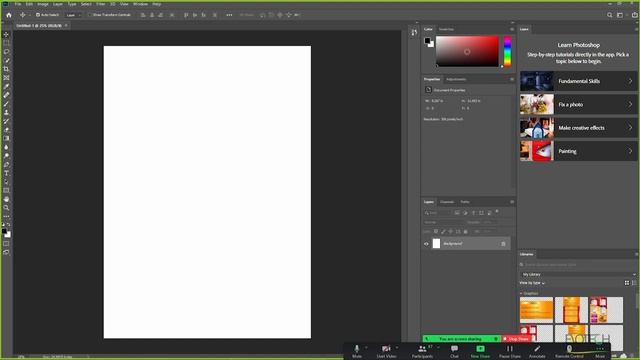Screen dimensions: 640x360
Task: Click Zoom Participants icon
Action: point(422,349)
